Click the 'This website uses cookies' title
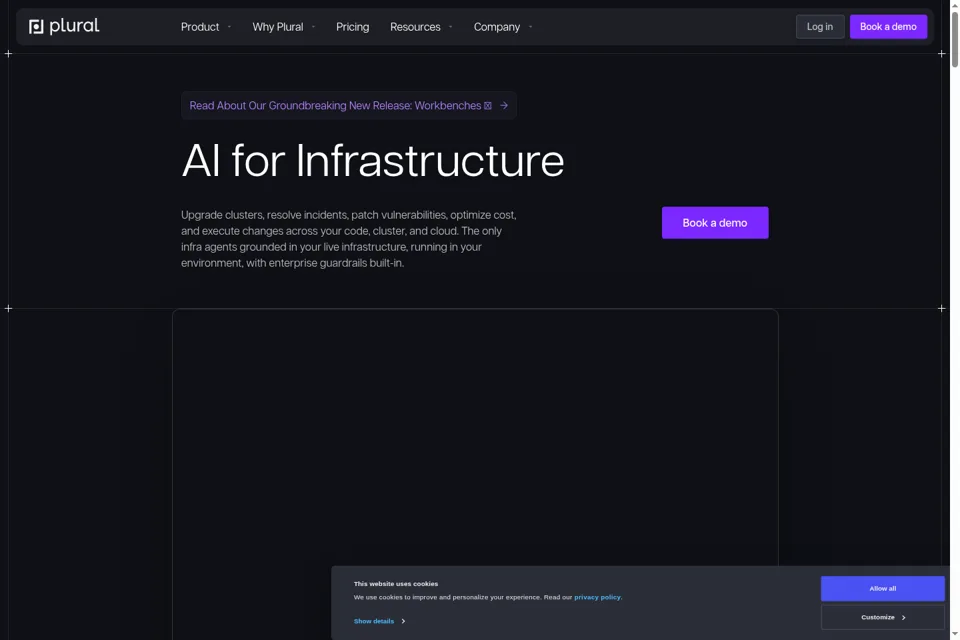This screenshot has width=960, height=640. (x=396, y=584)
